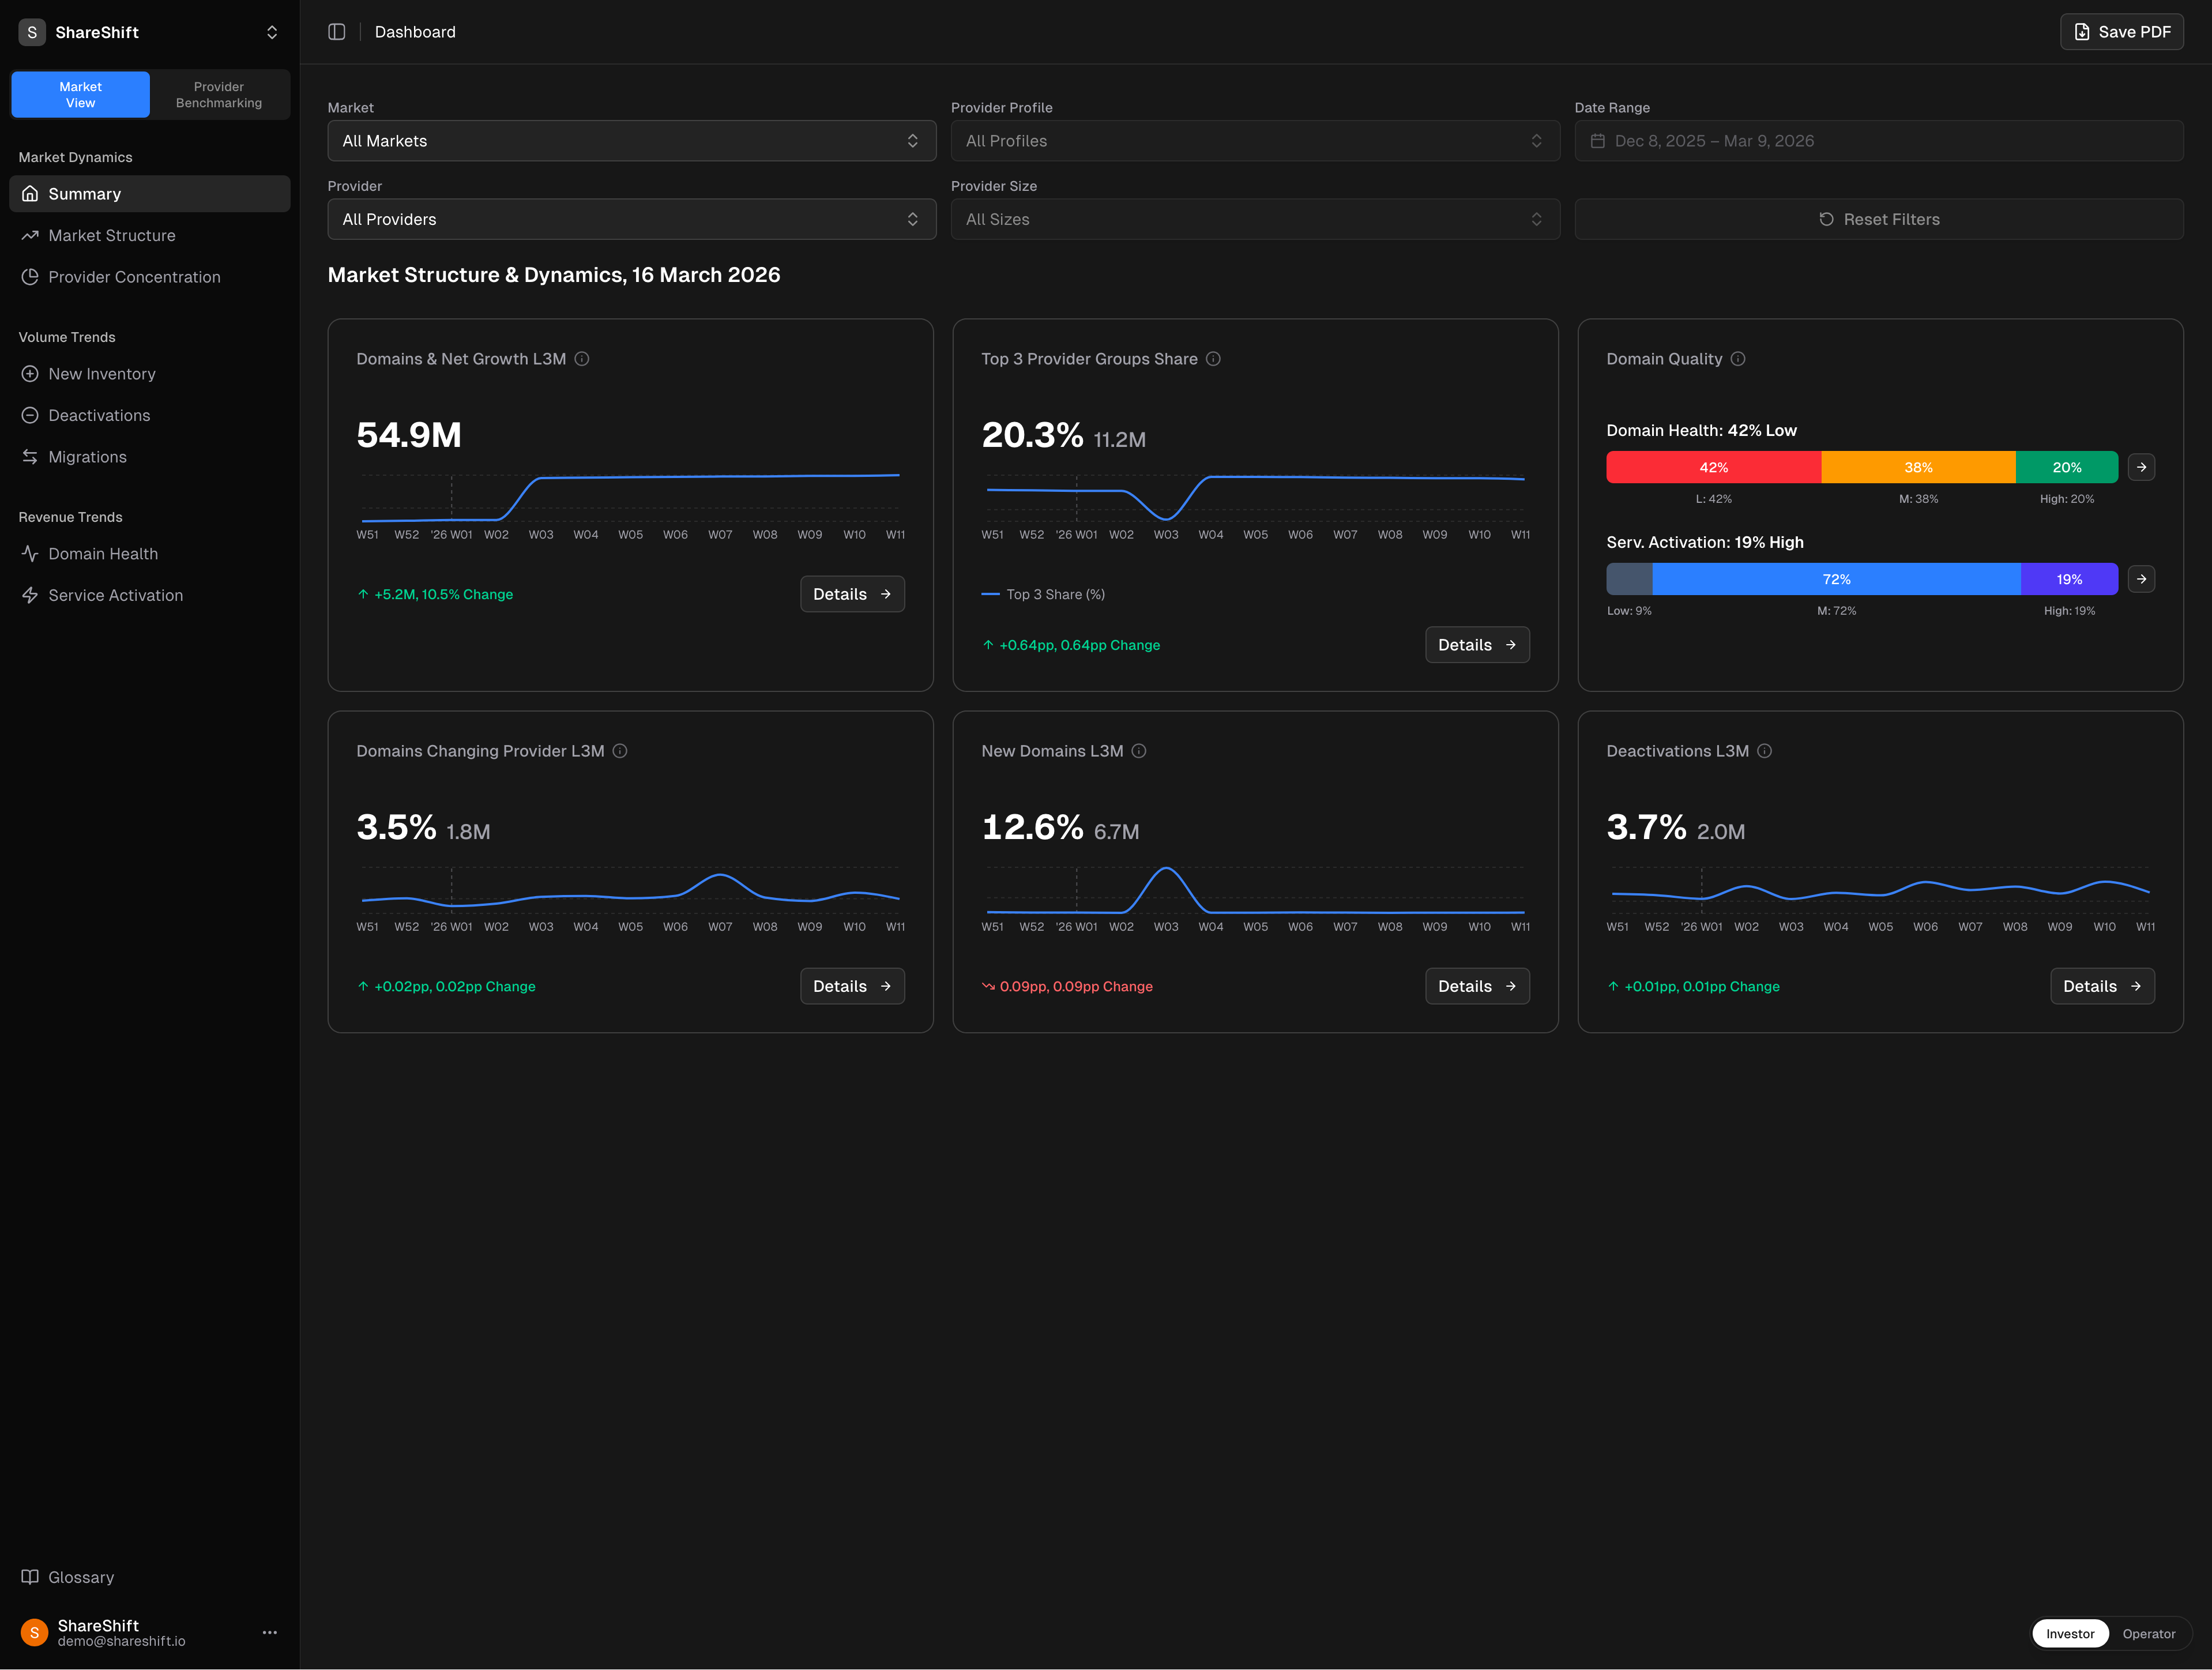2212x1670 pixels.
Task: Select the Market Structure trend icon
Action: point(30,235)
